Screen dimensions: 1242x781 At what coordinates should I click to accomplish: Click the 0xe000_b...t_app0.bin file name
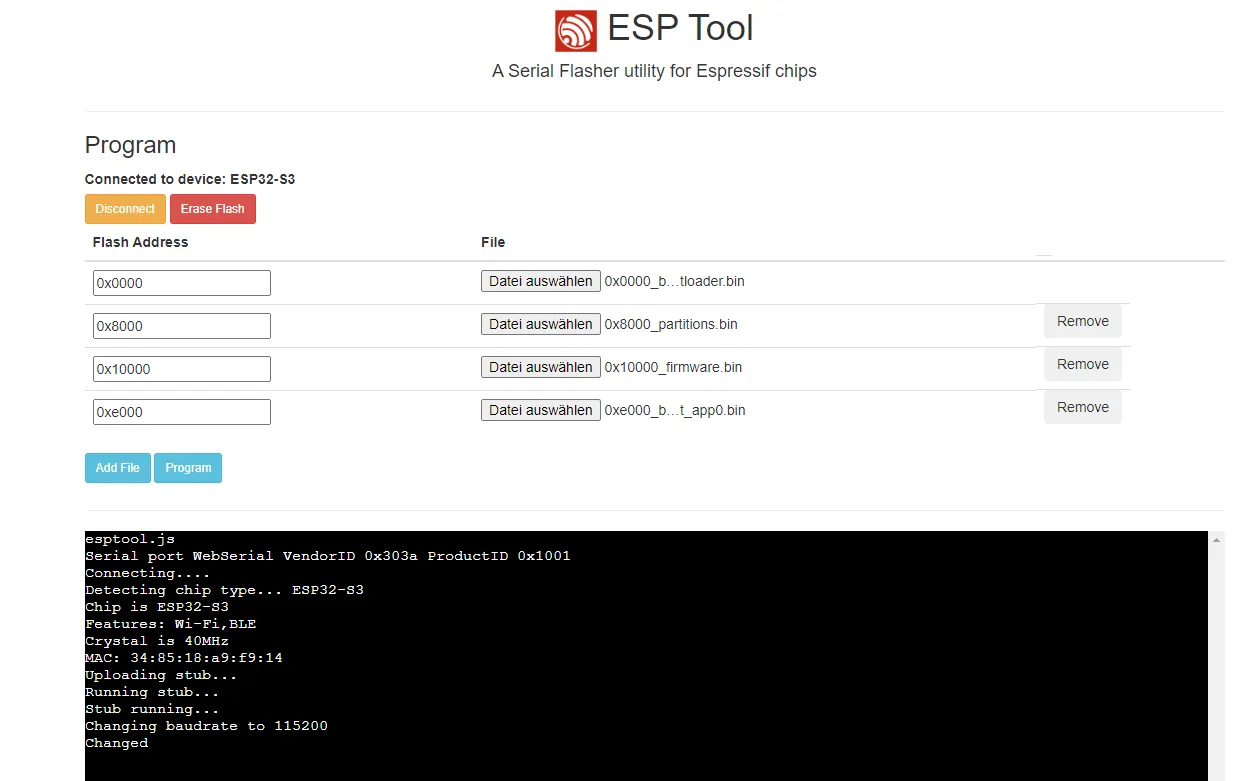point(675,410)
